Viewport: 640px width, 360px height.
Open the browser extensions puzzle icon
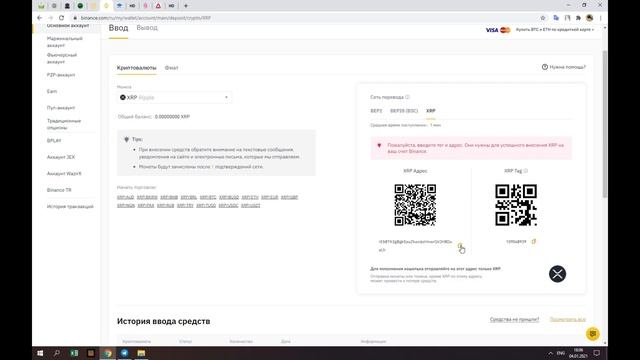[x=578, y=18]
